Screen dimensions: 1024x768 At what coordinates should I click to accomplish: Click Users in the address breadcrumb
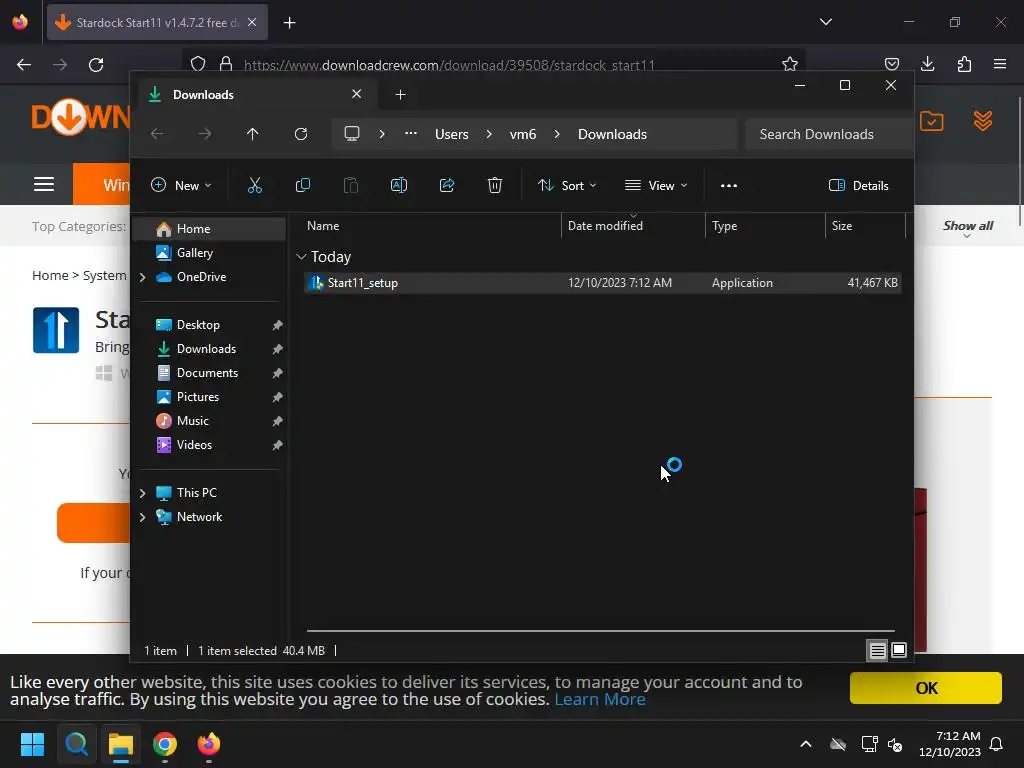click(x=451, y=134)
